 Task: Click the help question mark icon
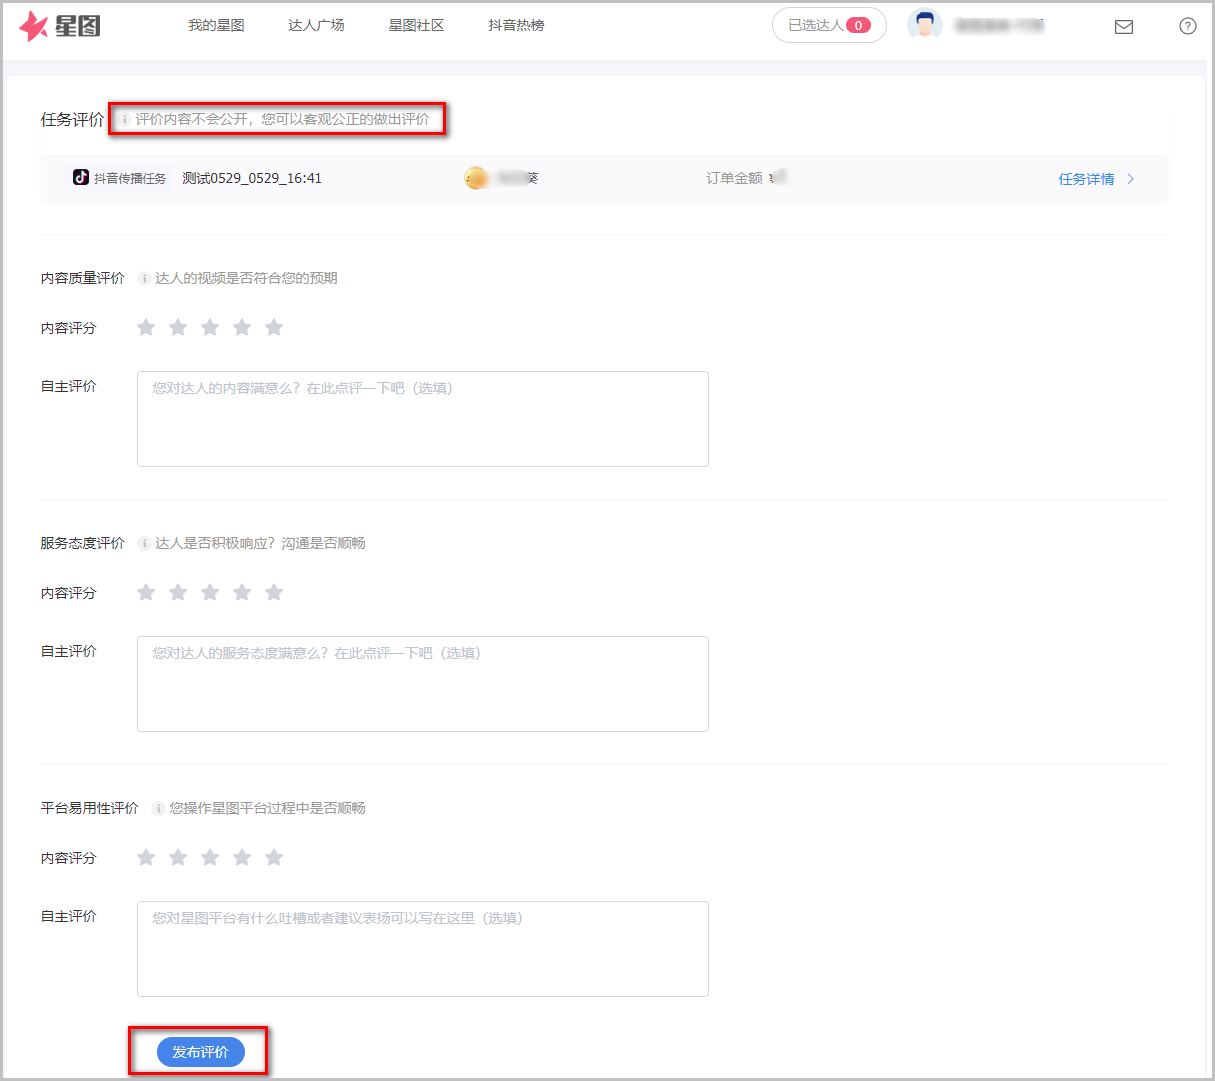point(1187,27)
